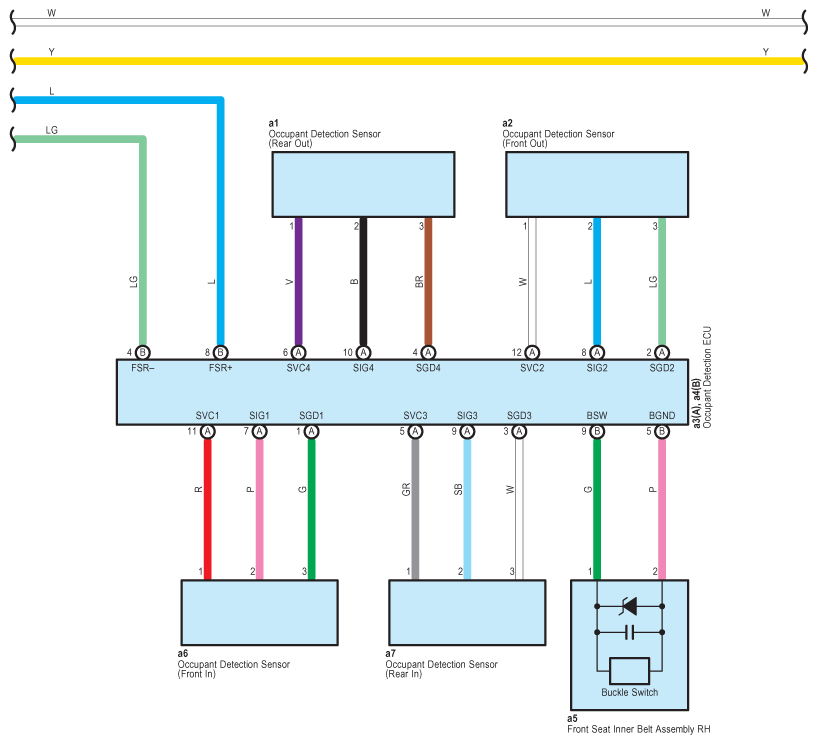Click the Zener diode symbol in a5

coord(629,606)
